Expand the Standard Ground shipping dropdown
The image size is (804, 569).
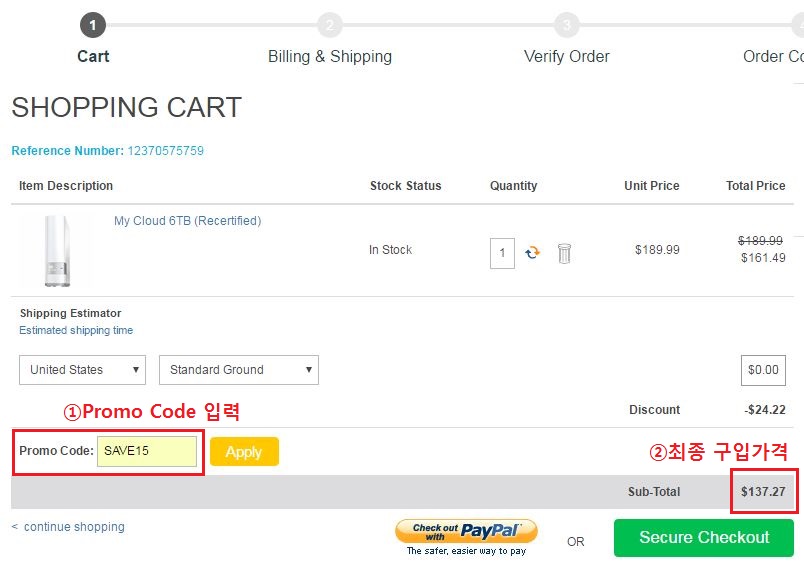(238, 370)
